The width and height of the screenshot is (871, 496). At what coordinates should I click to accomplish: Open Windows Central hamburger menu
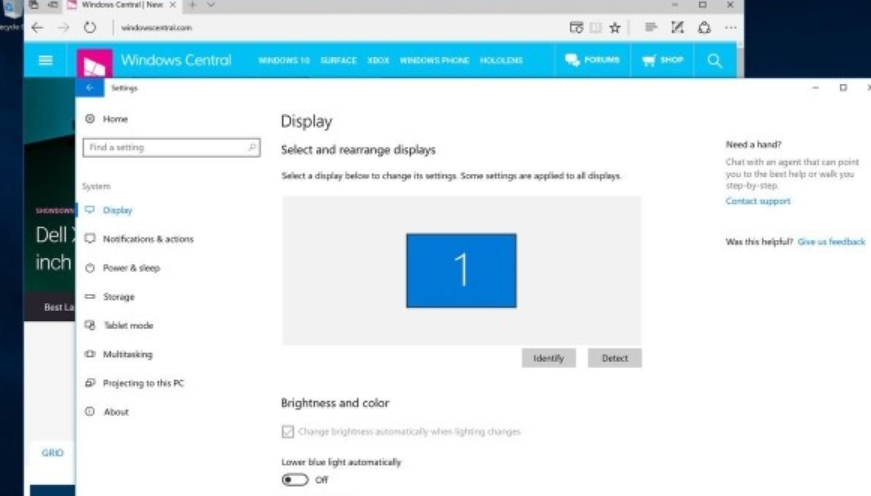[45, 61]
